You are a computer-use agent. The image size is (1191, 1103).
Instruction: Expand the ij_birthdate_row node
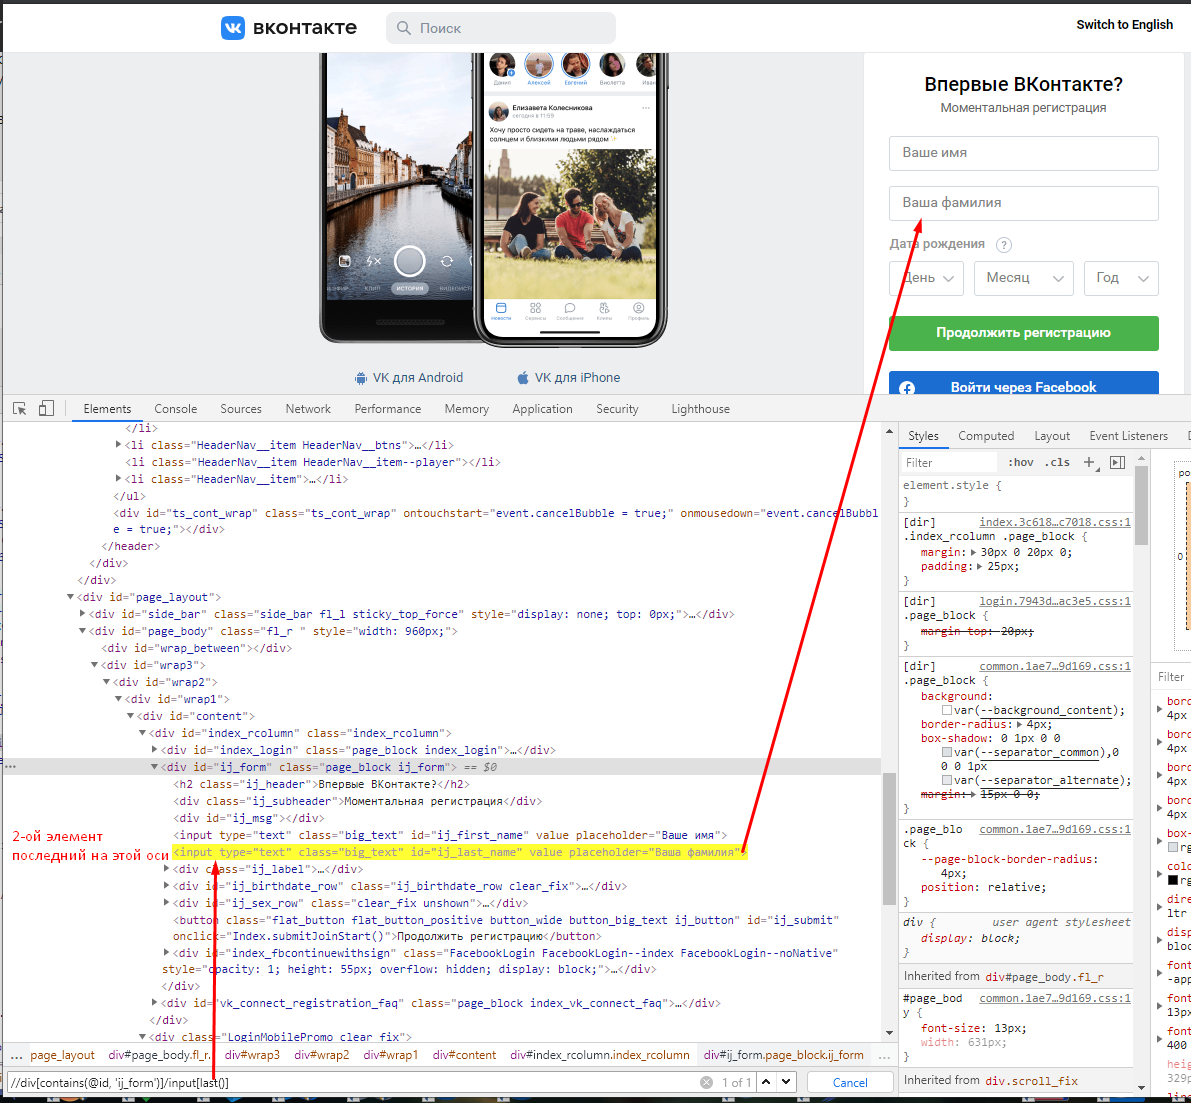pyautogui.click(x=166, y=886)
